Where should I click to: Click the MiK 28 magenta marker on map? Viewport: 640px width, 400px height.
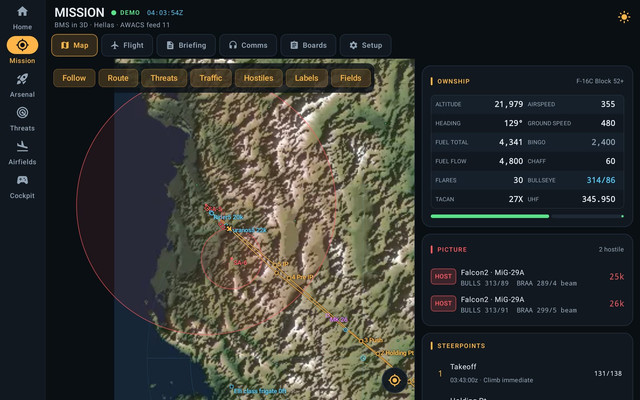pos(337,319)
